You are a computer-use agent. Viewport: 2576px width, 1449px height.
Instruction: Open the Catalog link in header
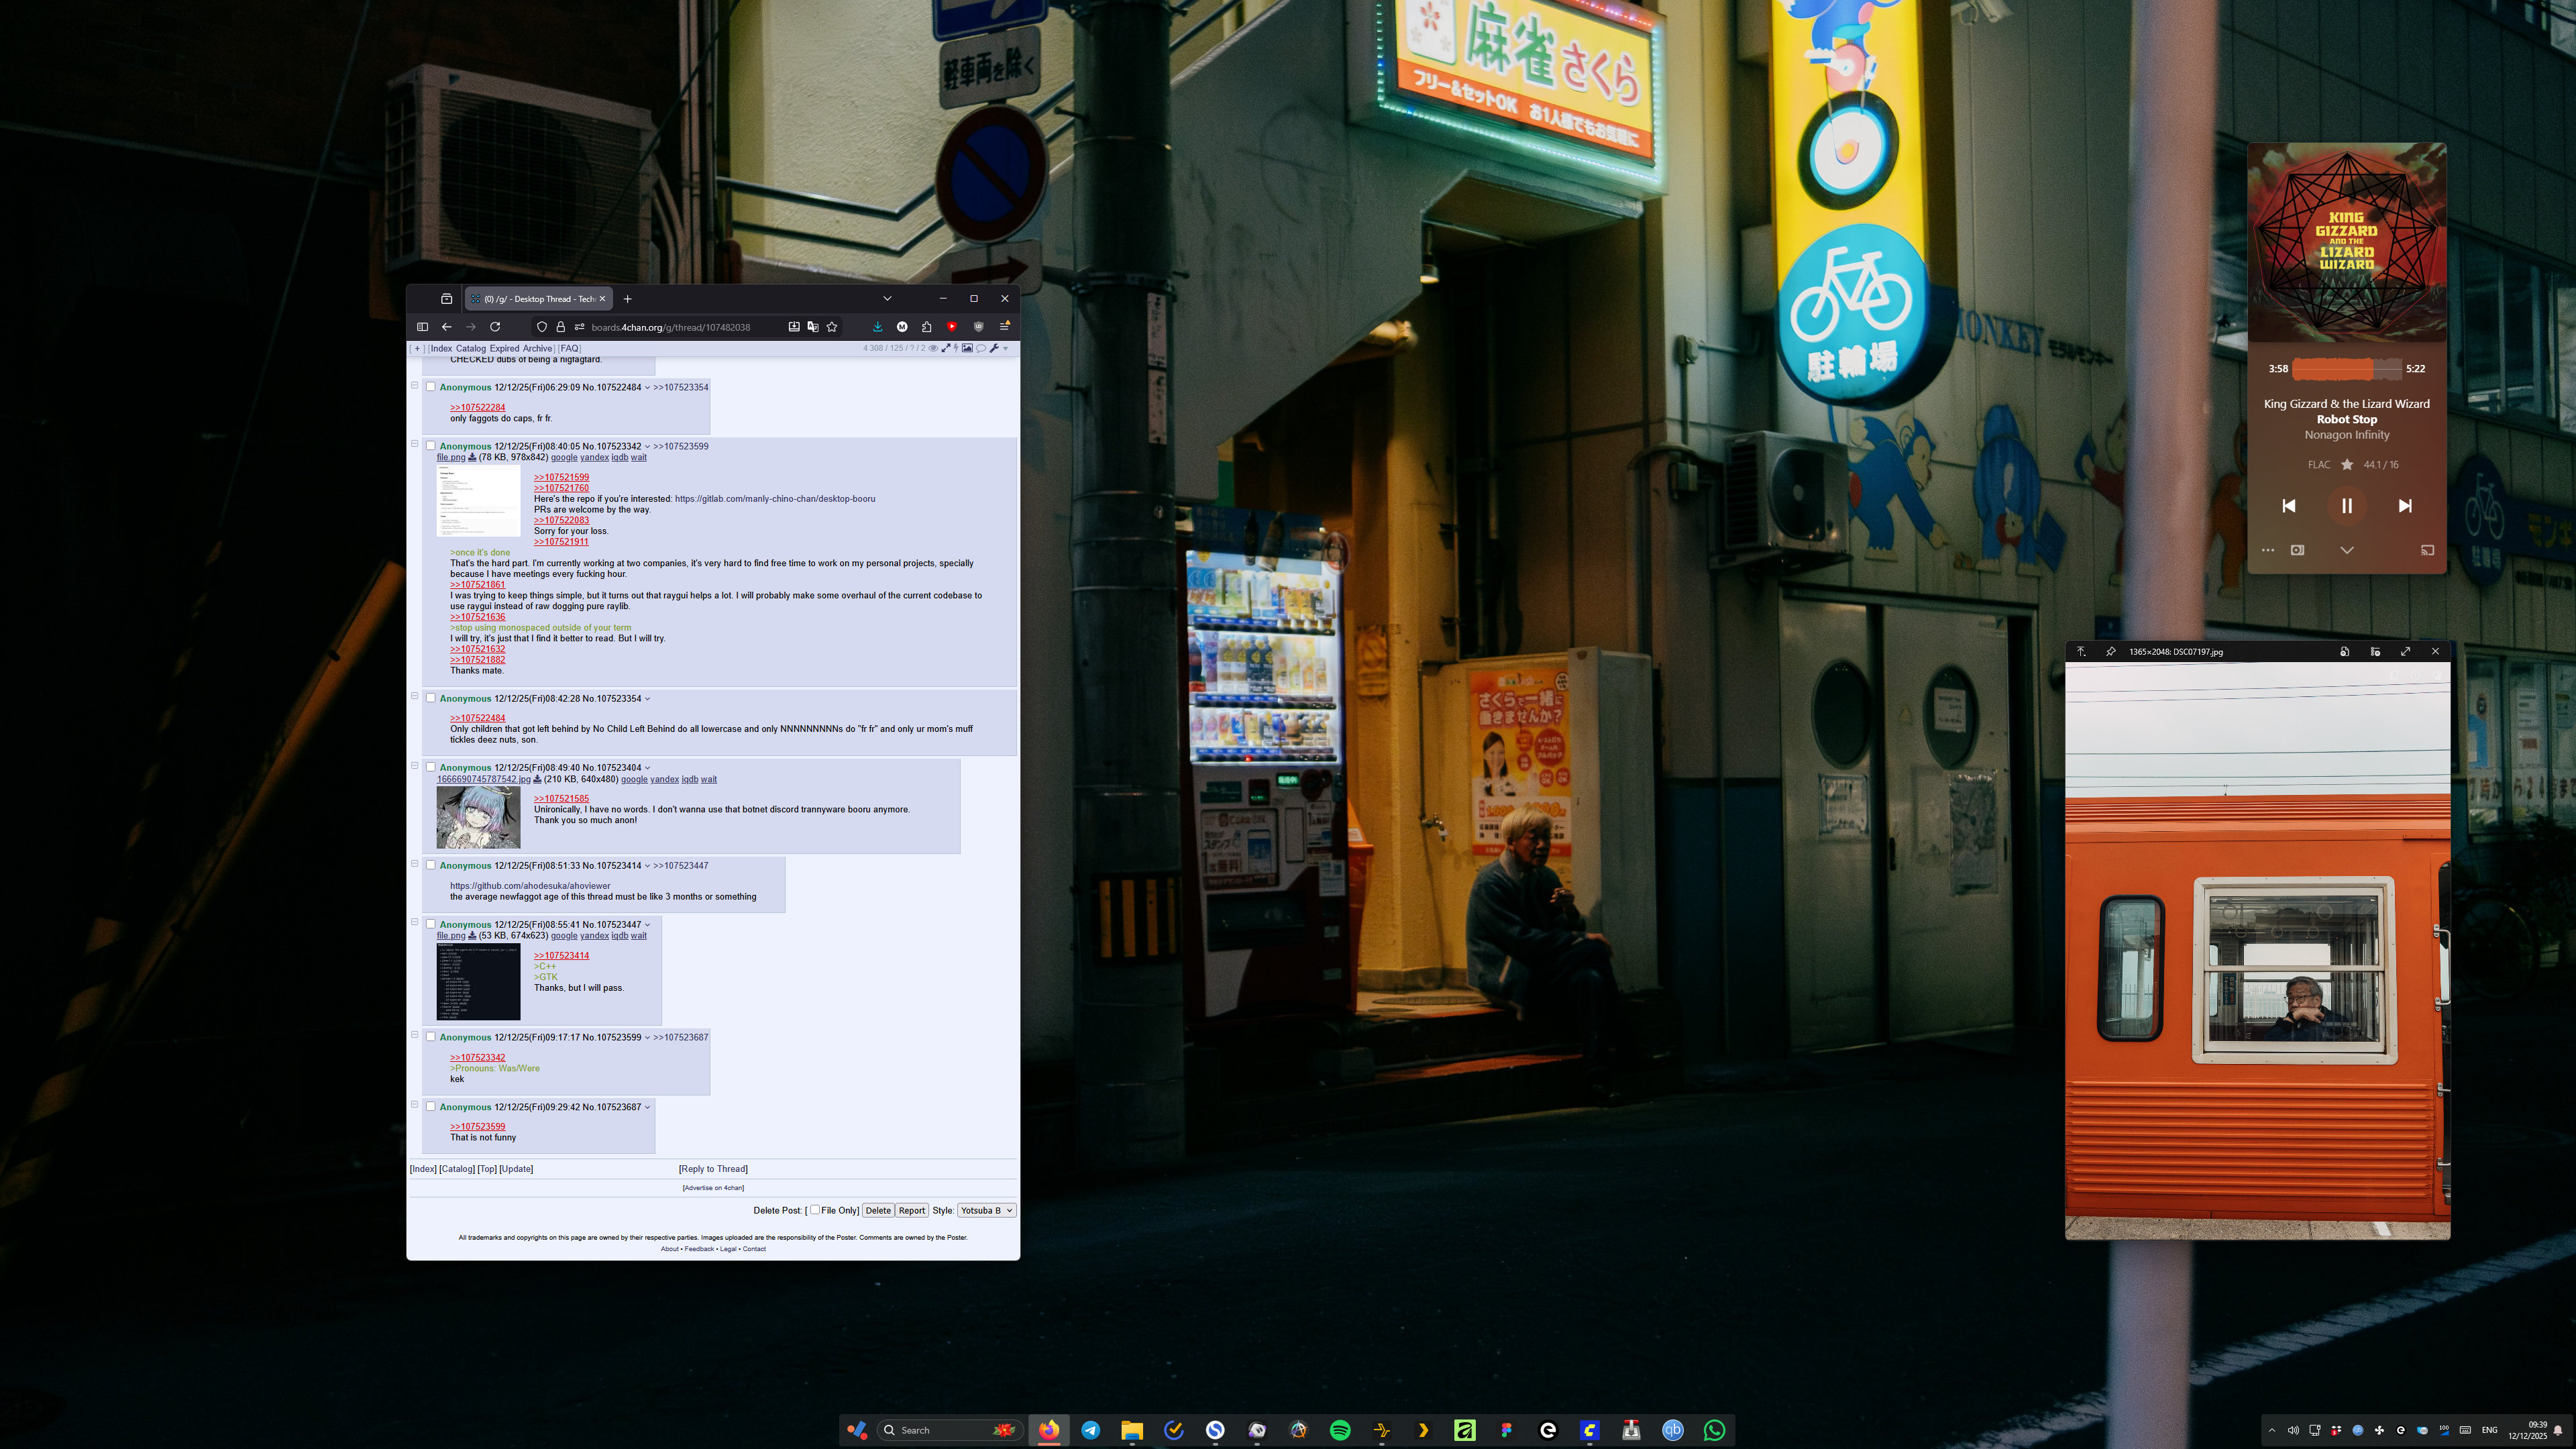coord(471,349)
